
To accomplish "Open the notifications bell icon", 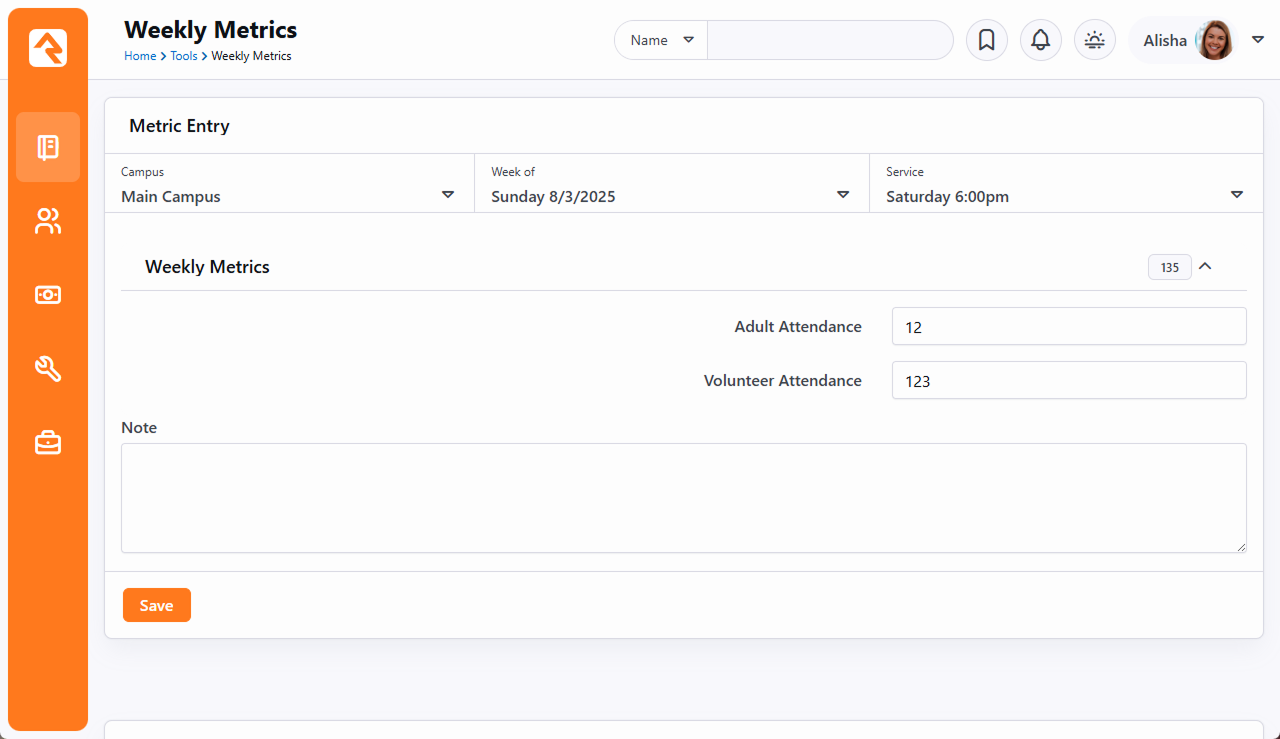I will click(x=1040, y=40).
